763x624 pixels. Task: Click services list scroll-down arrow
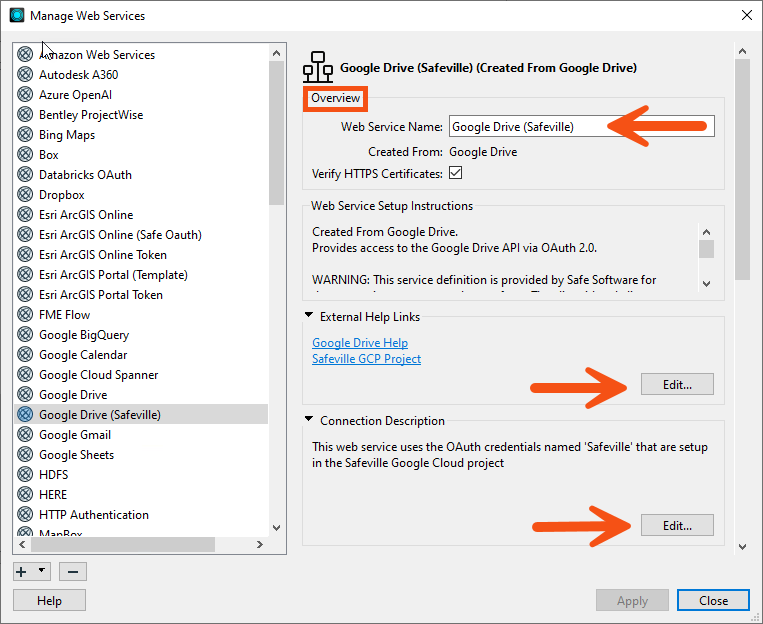(x=276, y=528)
